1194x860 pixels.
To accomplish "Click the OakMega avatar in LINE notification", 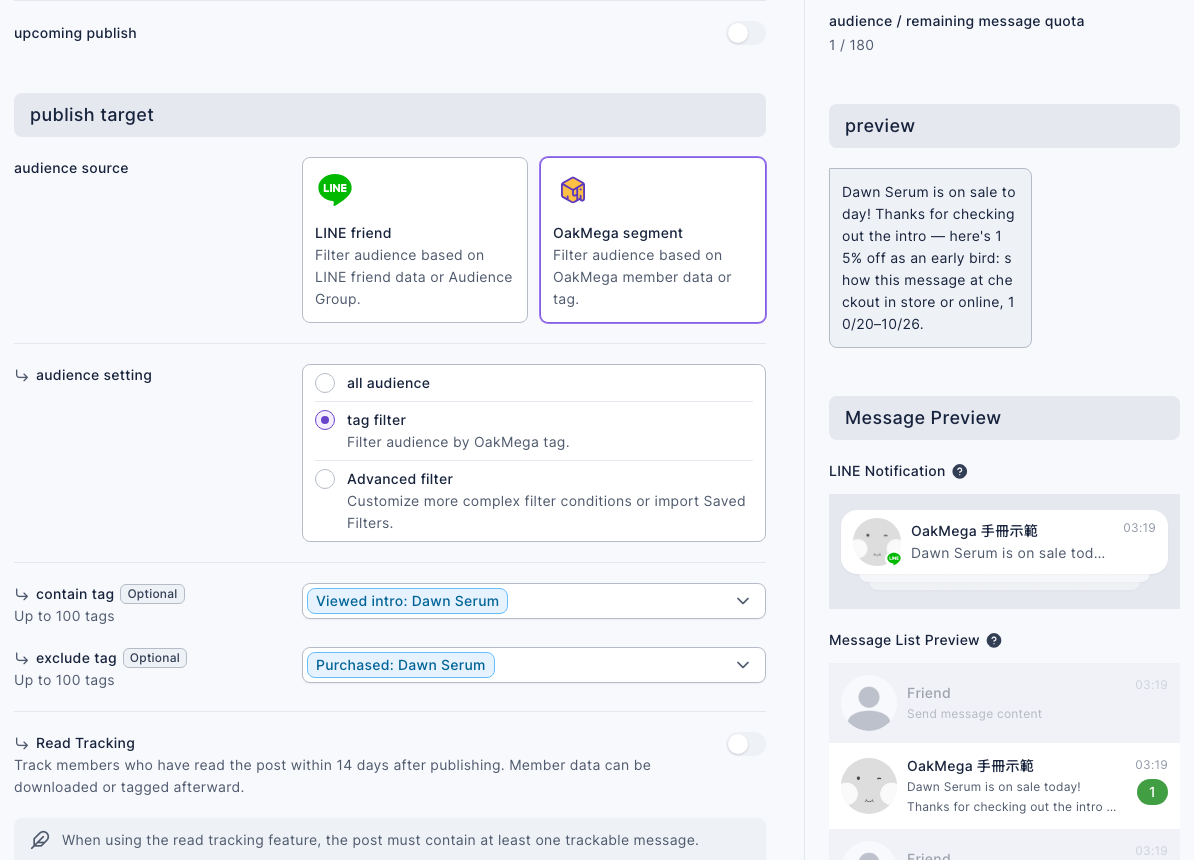I will 876,542.
